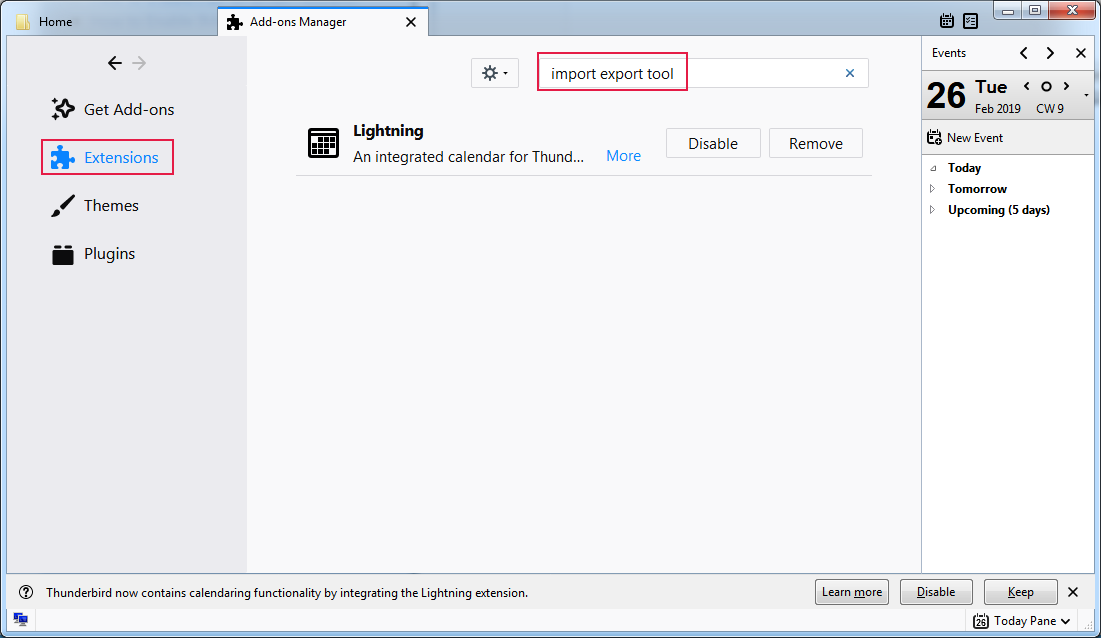Go forward using the right arrow
Screen dimensions: 1101x638
point(139,63)
